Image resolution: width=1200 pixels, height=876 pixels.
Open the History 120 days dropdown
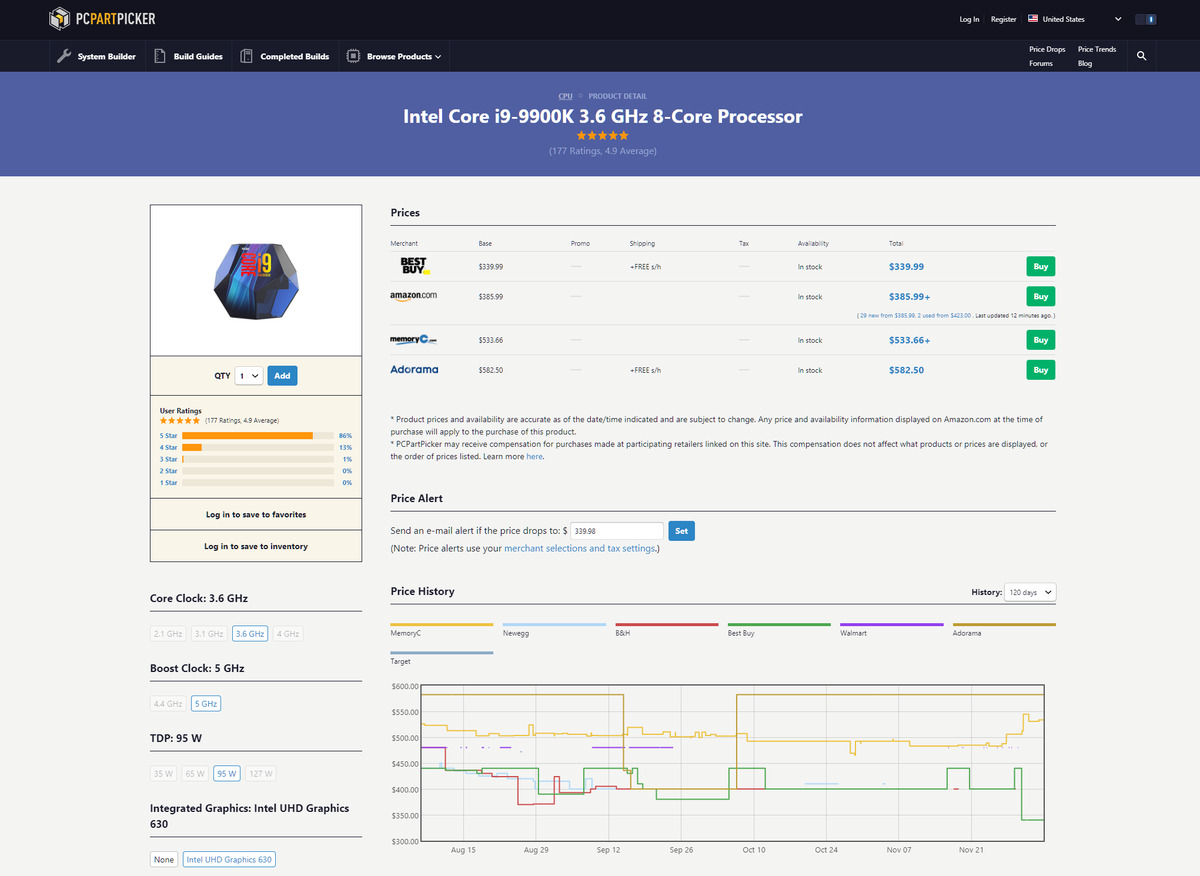[x=1030, y=592]
